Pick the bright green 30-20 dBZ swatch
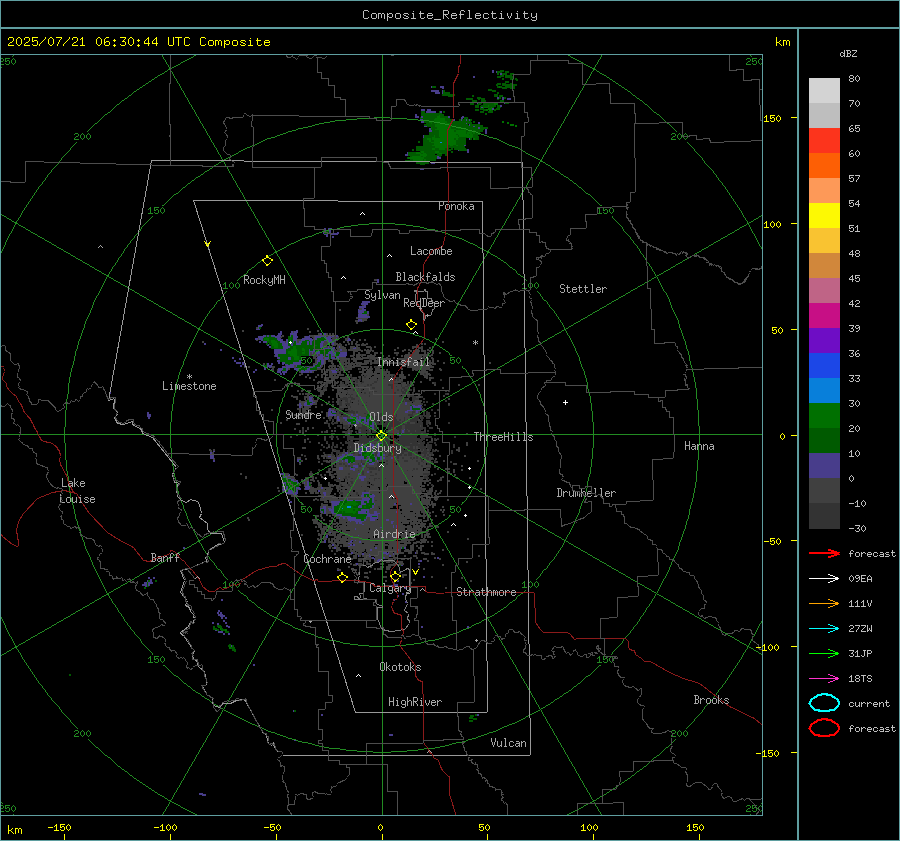900x841 pixels. [824, 416]
